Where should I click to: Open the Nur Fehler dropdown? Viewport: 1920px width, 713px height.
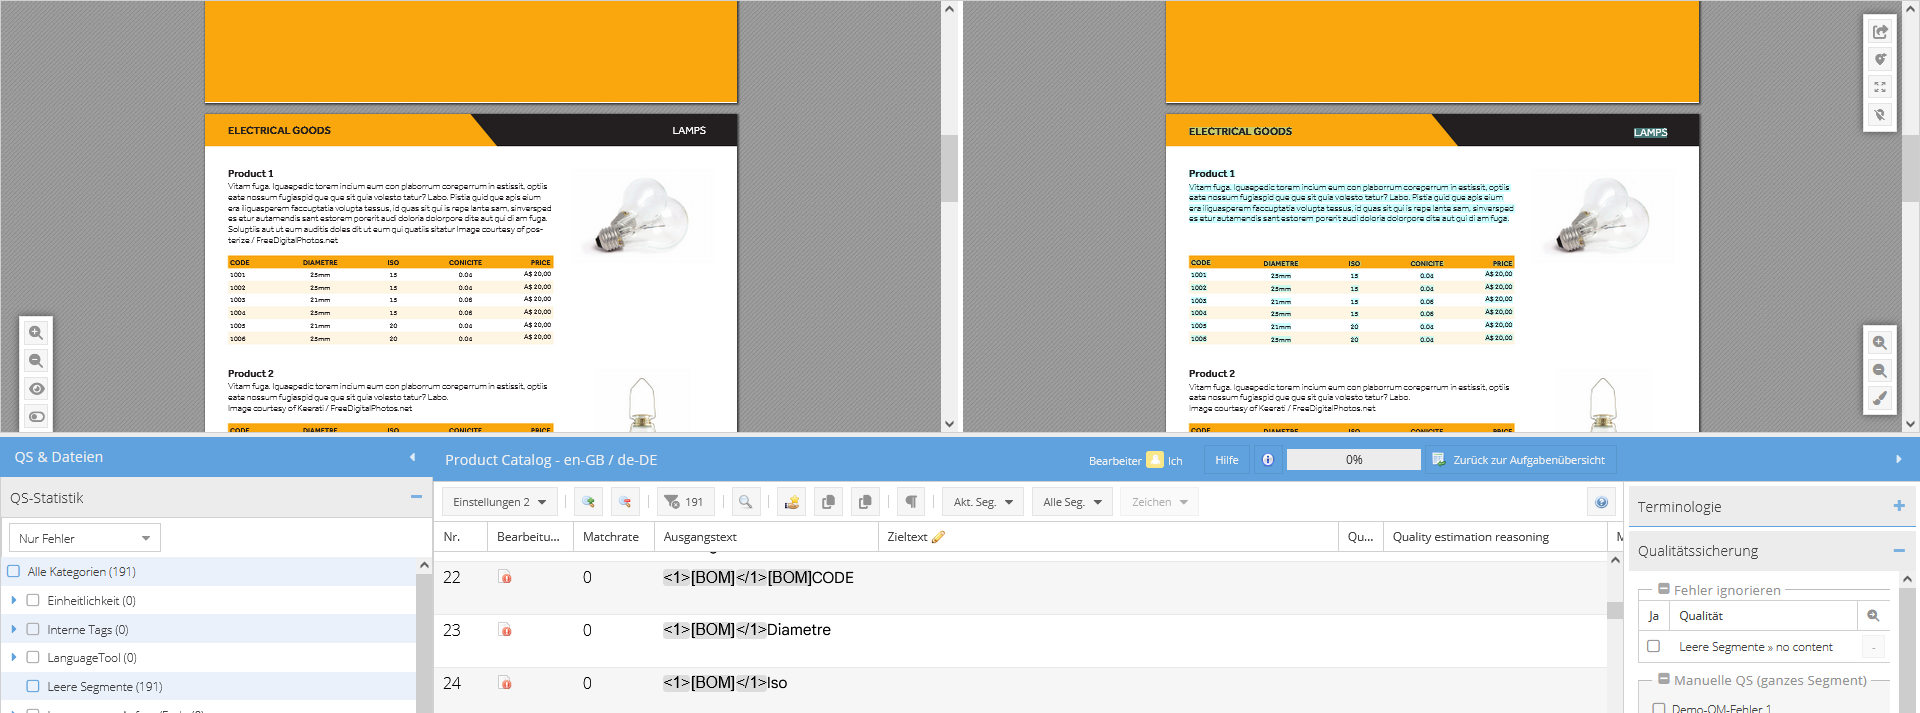85,538
